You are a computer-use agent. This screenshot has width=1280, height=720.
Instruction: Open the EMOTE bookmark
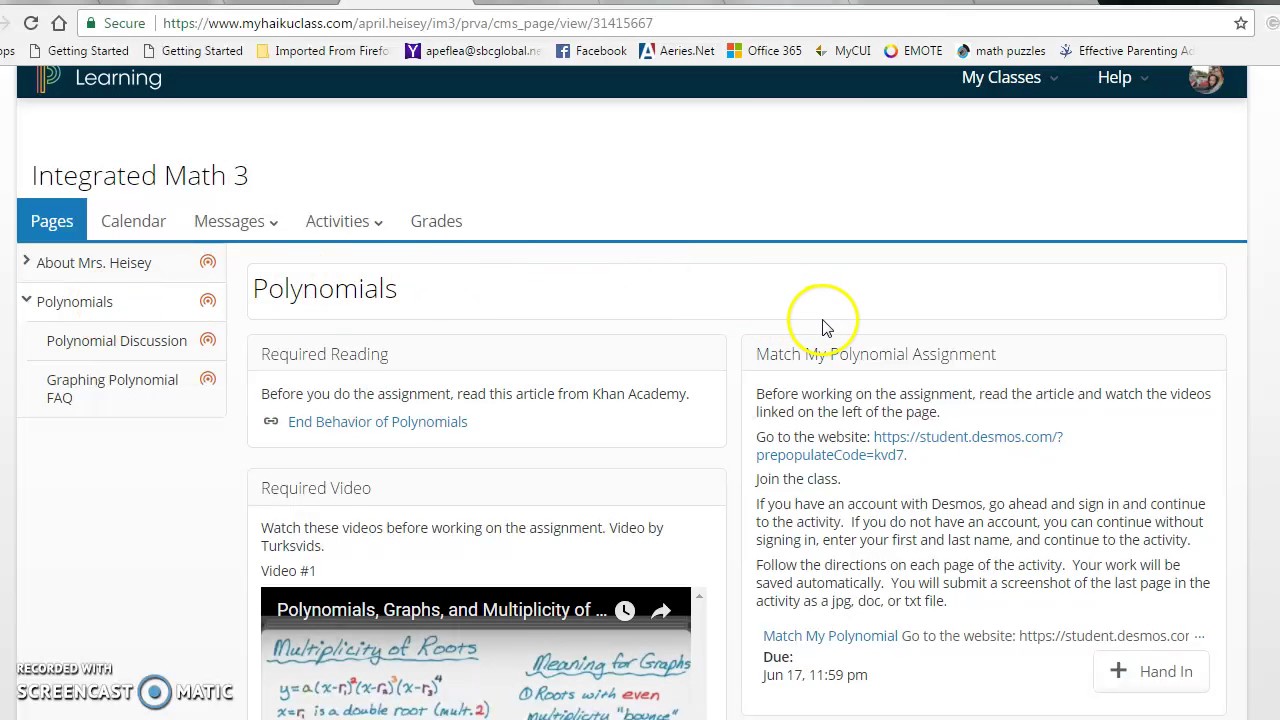pyautogui.click(x=913, y=51)
